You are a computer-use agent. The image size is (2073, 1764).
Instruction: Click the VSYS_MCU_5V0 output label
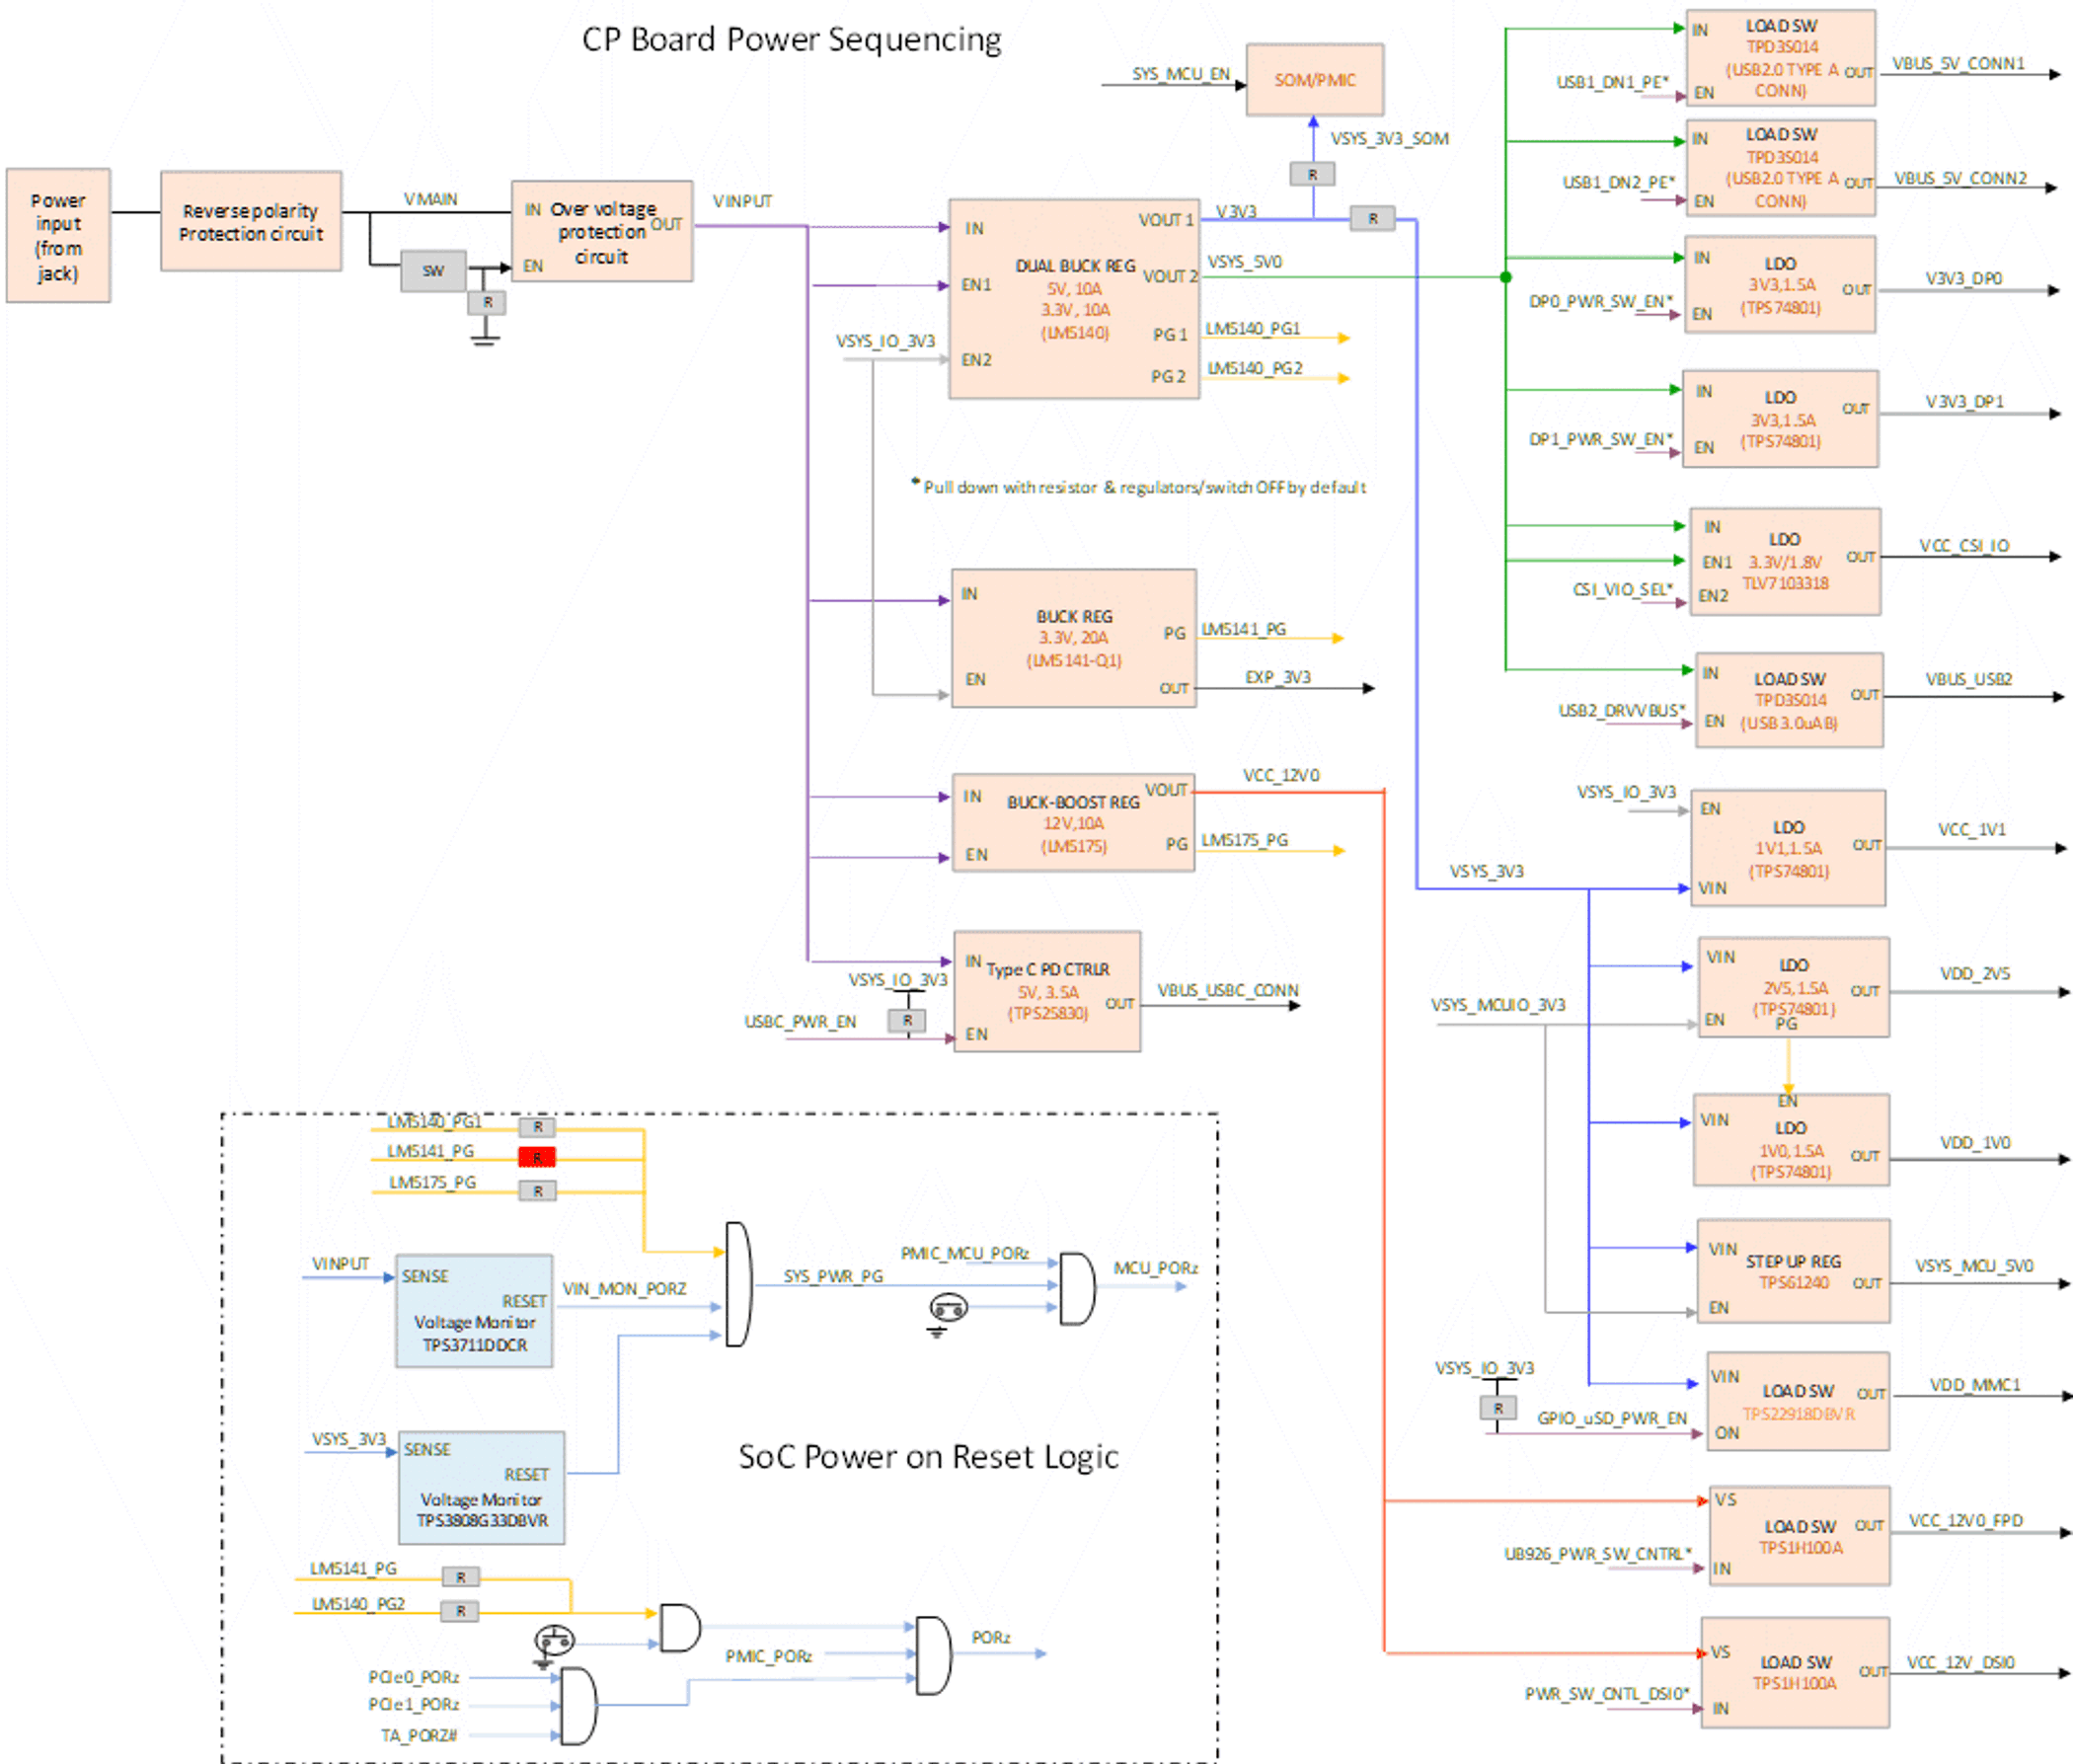1974,1266
